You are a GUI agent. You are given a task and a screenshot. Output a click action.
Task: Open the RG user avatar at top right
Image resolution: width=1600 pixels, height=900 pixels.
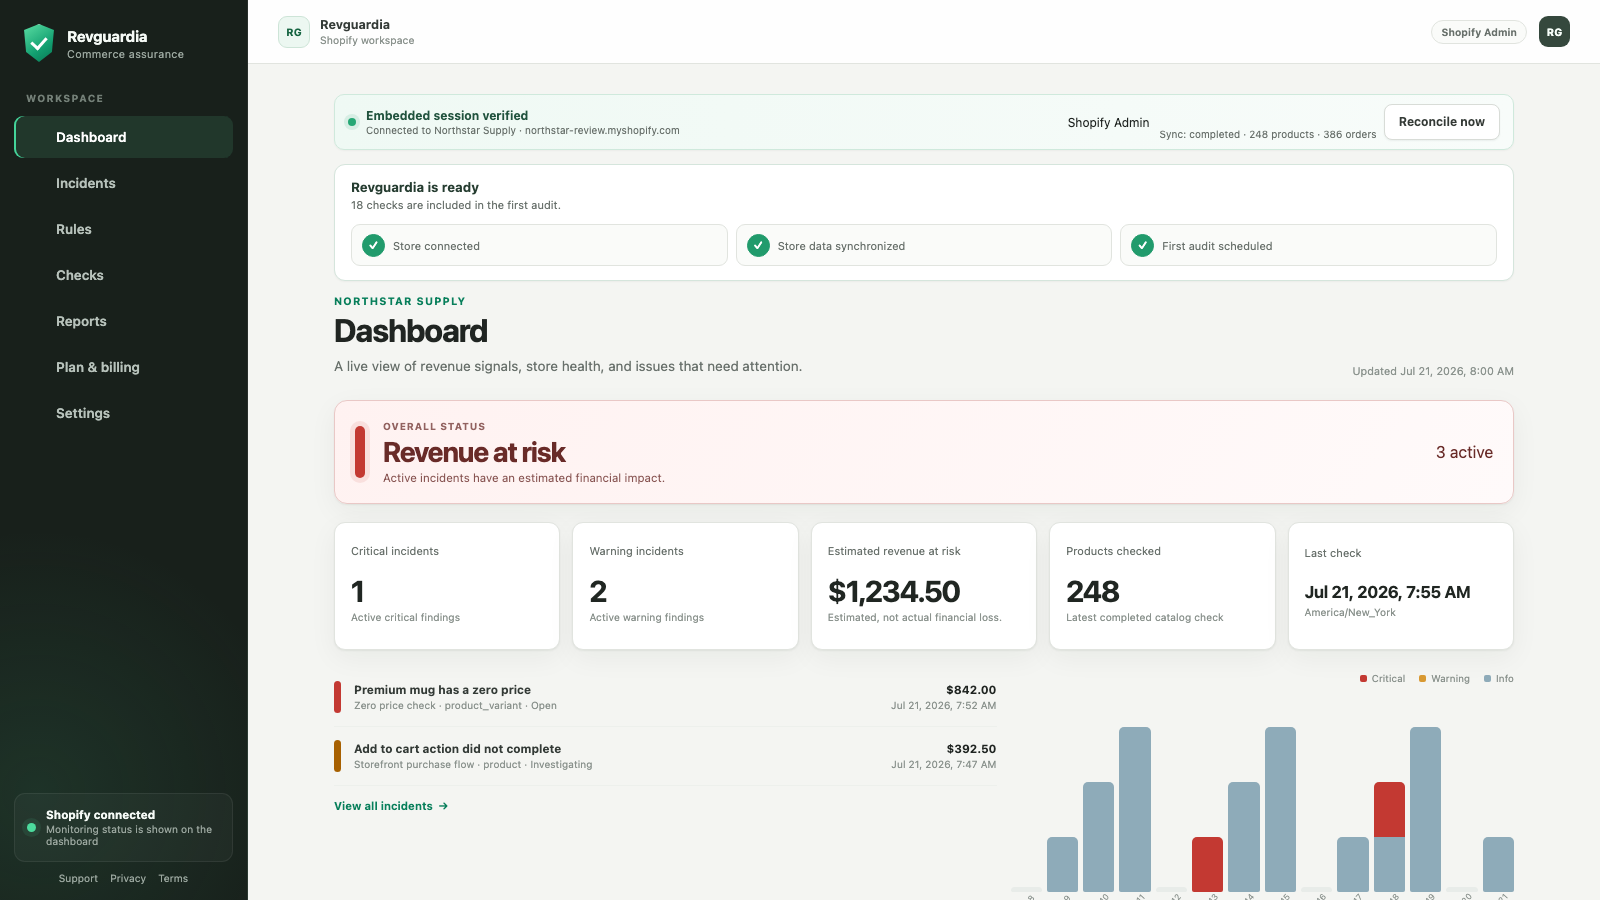[1554, 32]
